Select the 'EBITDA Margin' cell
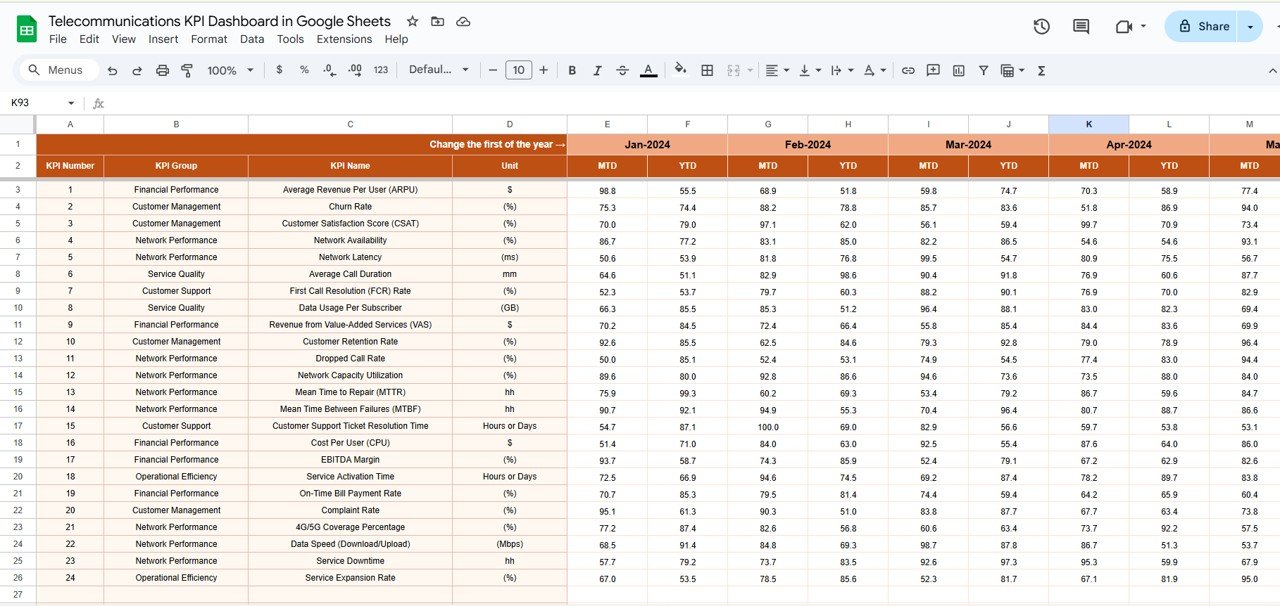Screen dimensions: 1280x606 [350, 460]
